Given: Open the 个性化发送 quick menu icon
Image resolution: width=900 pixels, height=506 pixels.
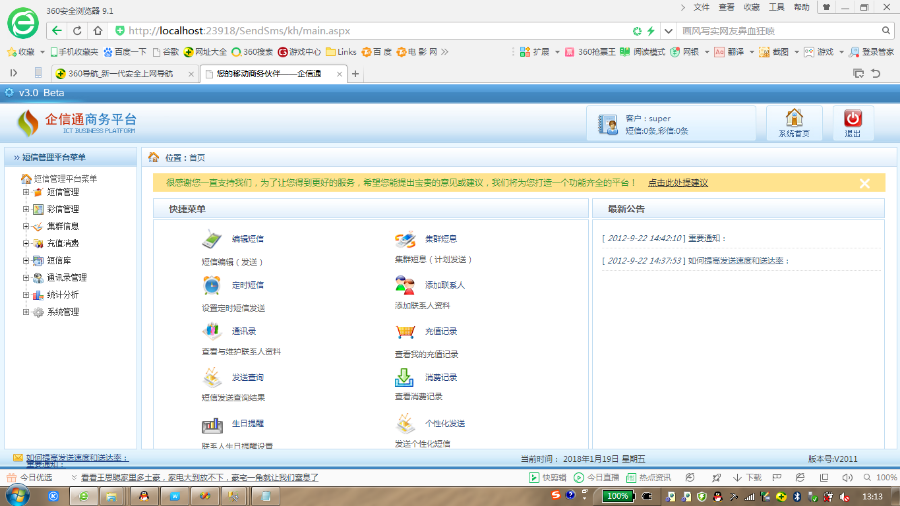Looking at the screenshot, I should pyautogui.click(x=405, y=423).
